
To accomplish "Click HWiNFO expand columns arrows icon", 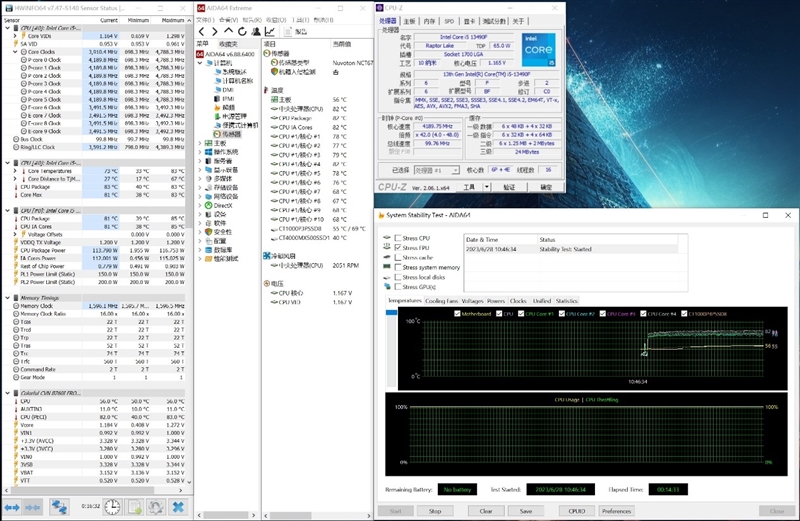I will [x=10, y=507].
